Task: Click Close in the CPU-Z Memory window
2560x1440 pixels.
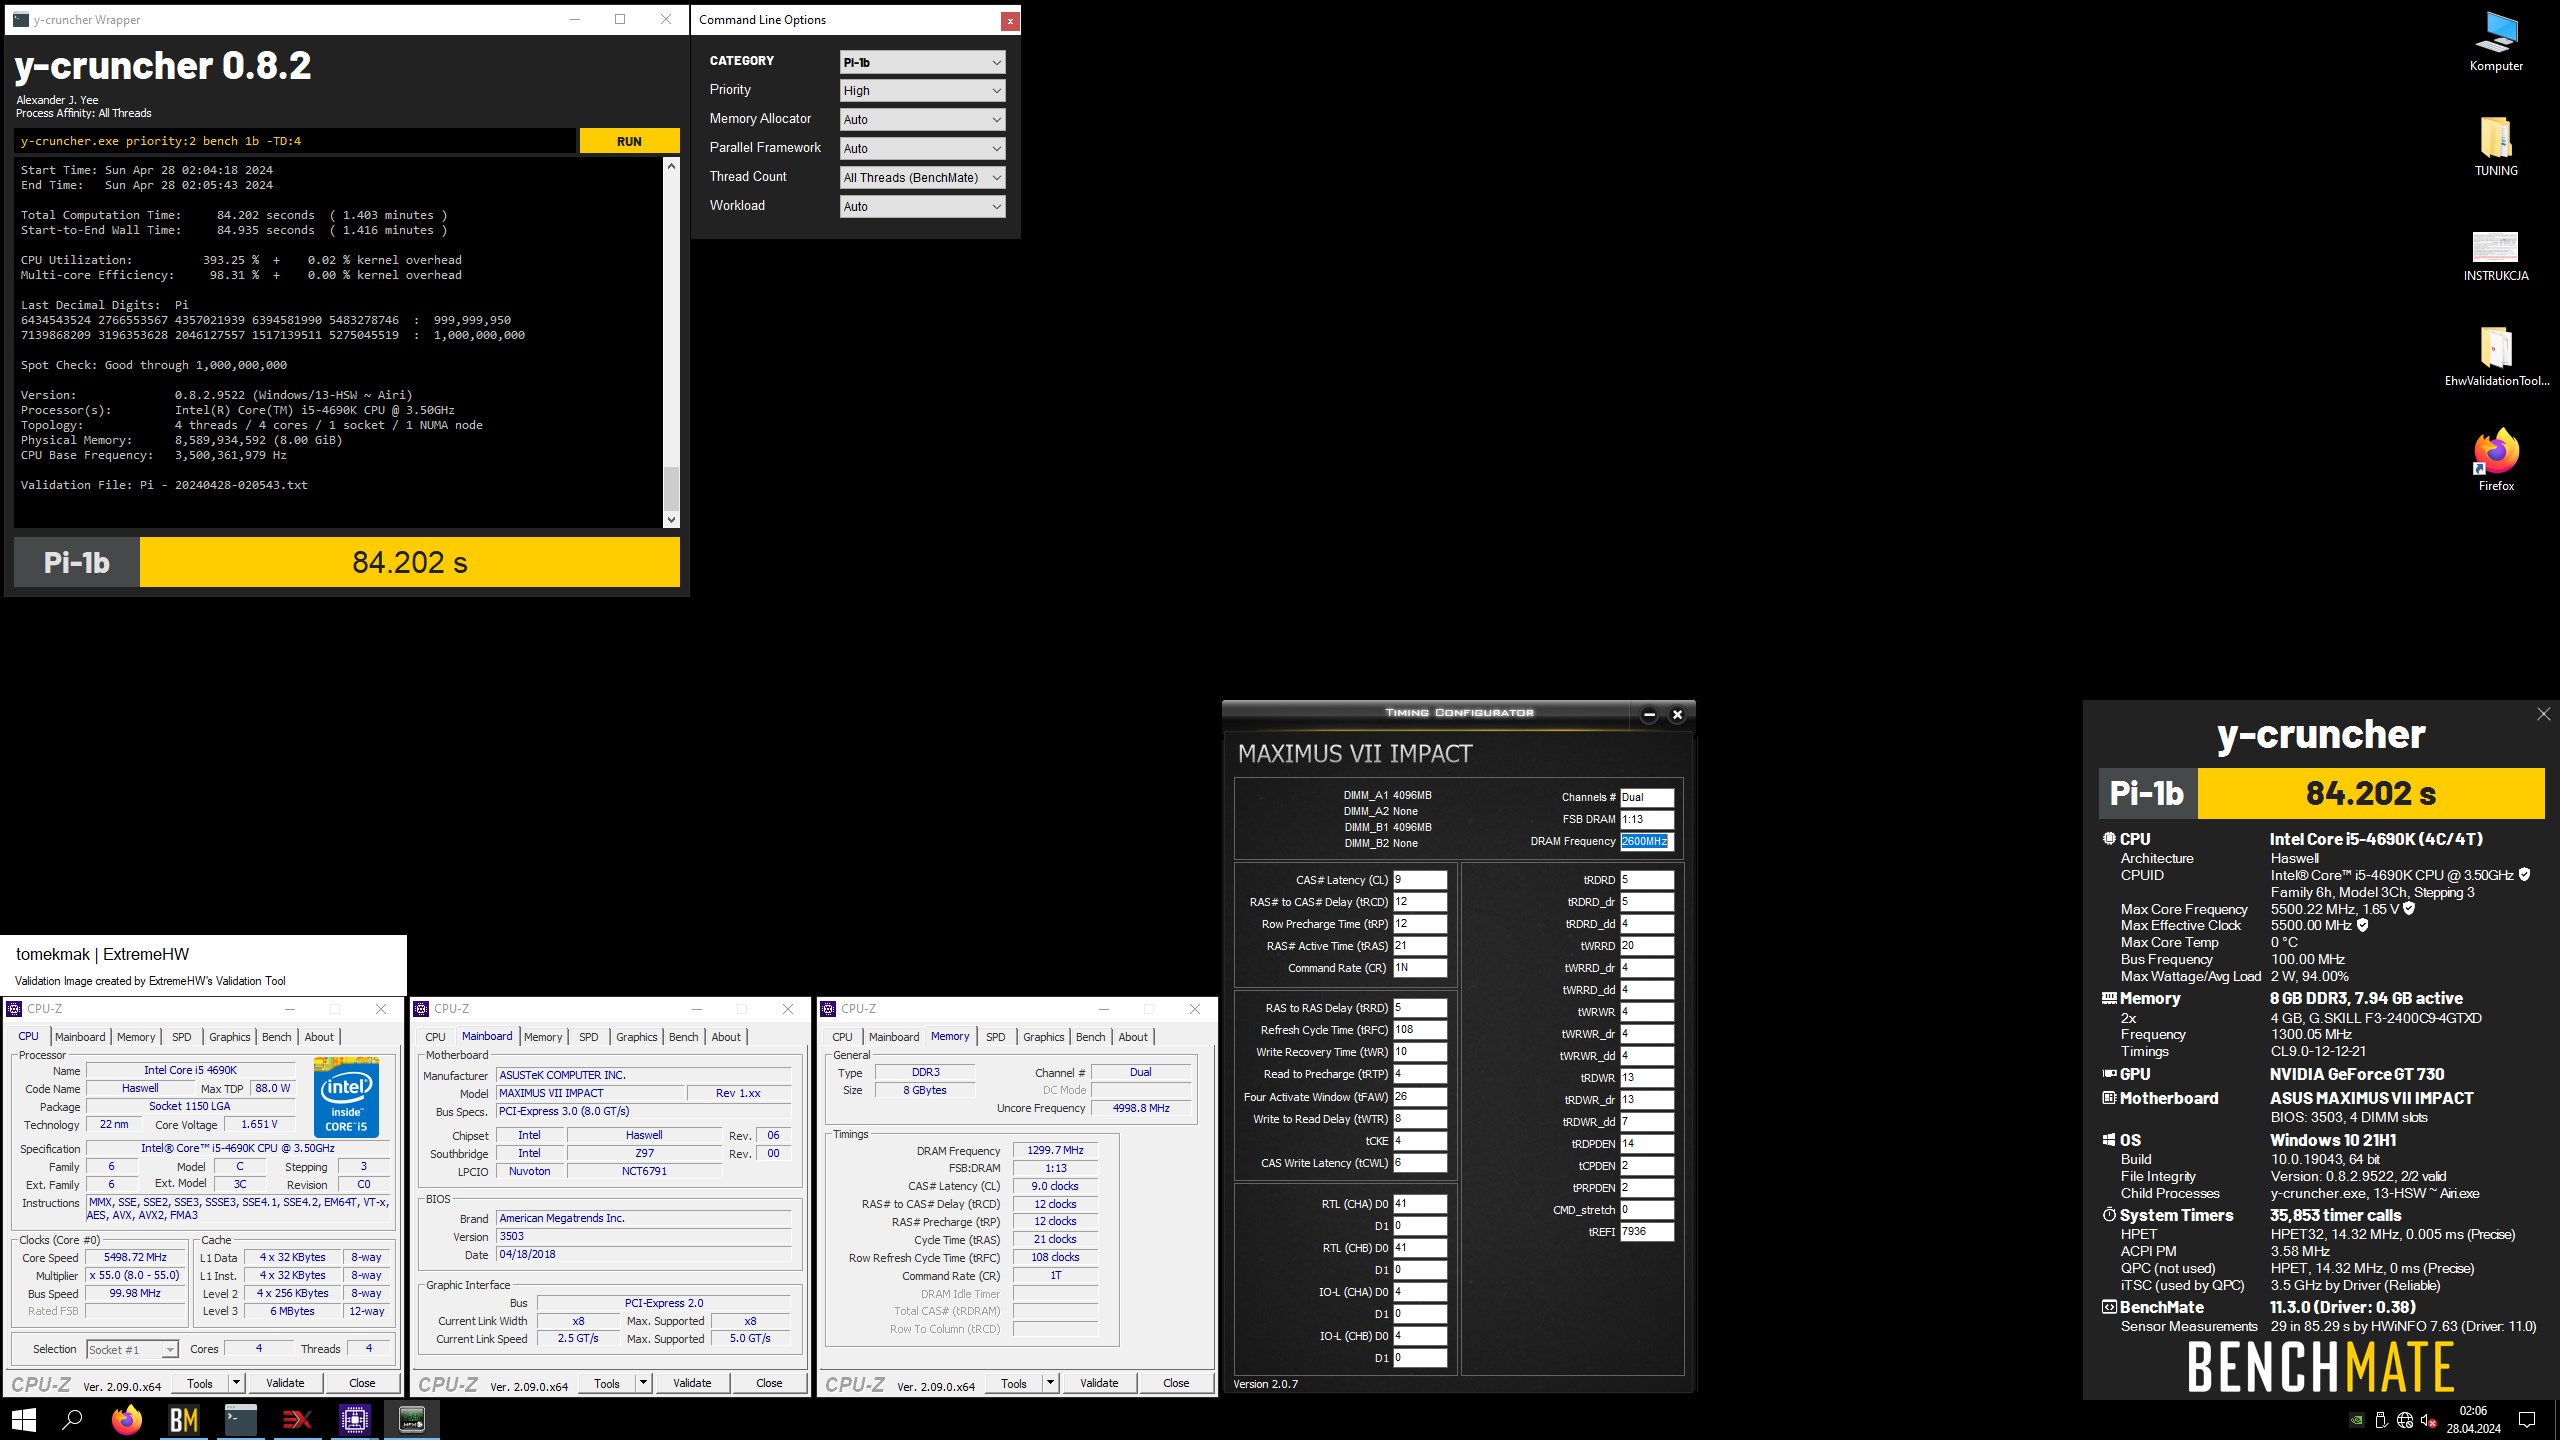Action: click(1176, 1383)
